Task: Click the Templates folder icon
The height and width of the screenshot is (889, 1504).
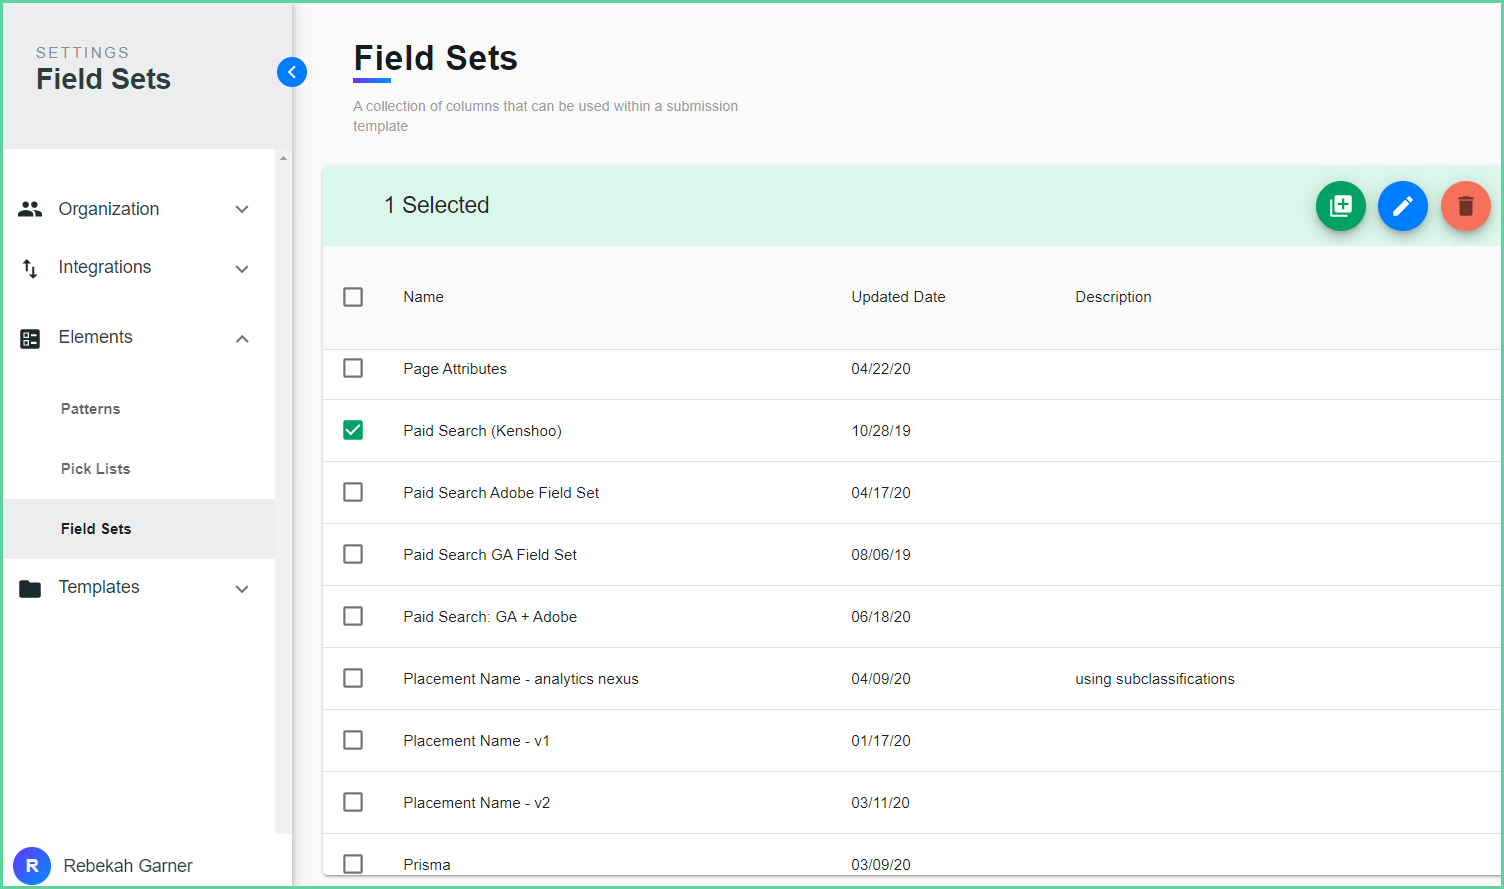Action: (30, 589)
